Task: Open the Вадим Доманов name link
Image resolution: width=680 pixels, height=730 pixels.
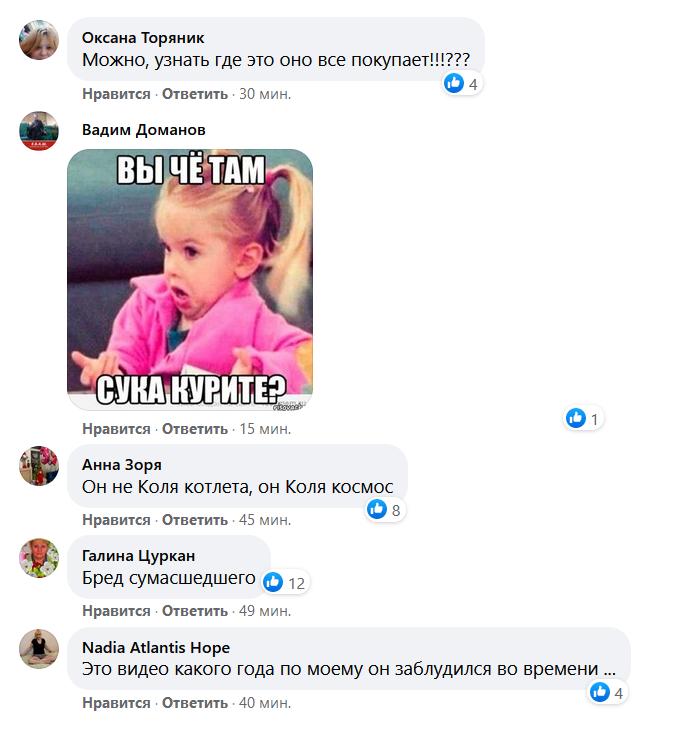Action: [x=144, y=129]
